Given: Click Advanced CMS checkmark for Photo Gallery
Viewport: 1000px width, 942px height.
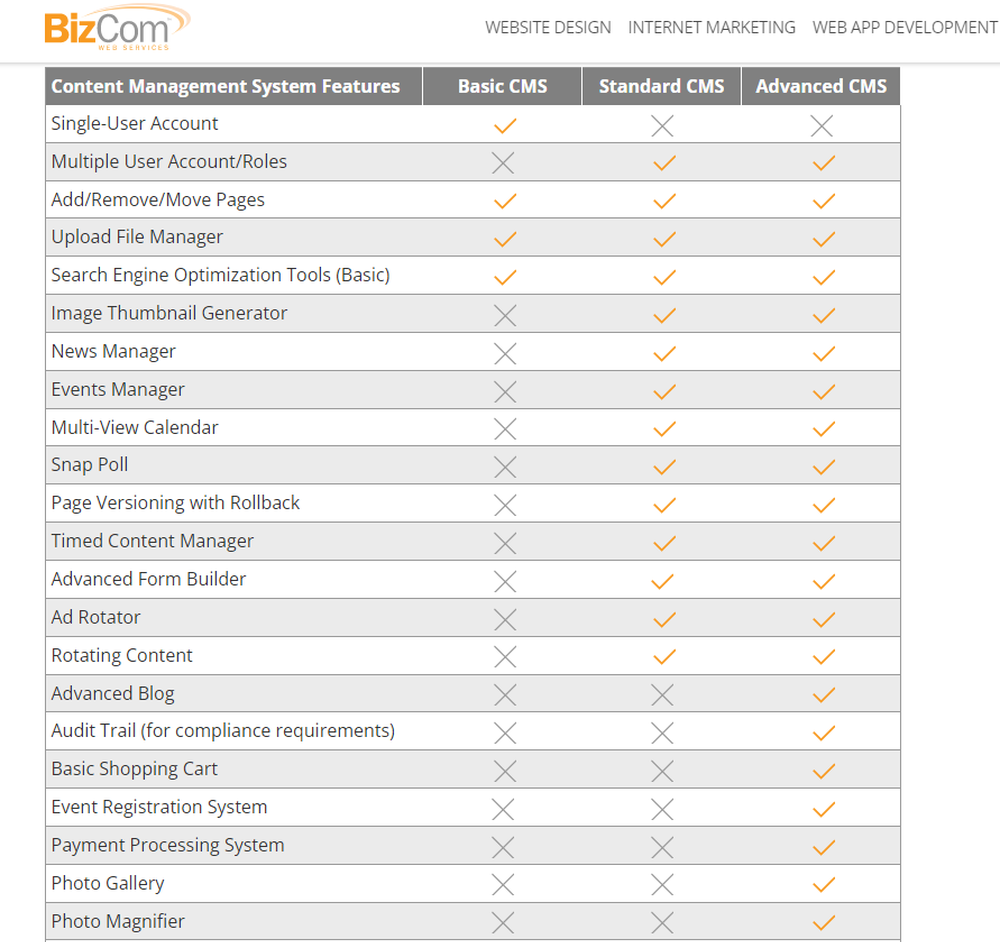Looking at the screenshot, I should coord(823,884).
